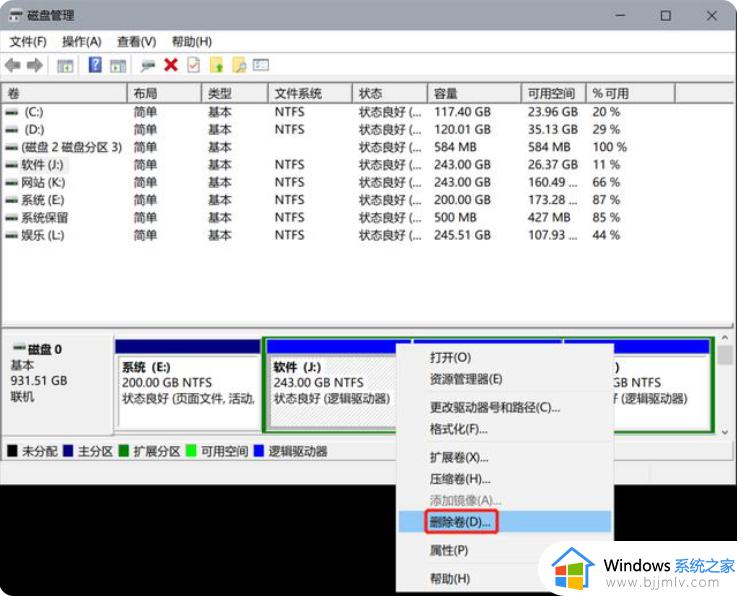The width and height of the screenshot is (740, 596).
Task: Choose 压缩卷(H)... in the context menu
Action: tap(505, 479)
